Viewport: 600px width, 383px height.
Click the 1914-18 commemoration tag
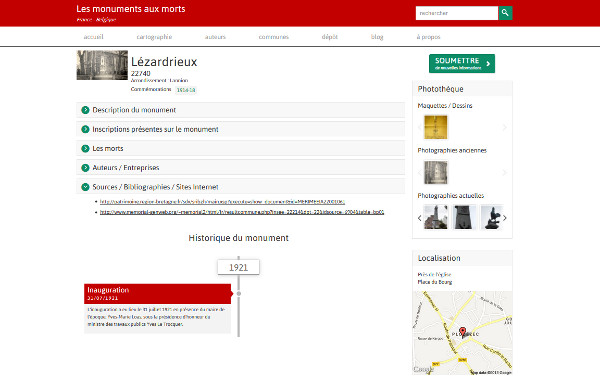point(186,90)
